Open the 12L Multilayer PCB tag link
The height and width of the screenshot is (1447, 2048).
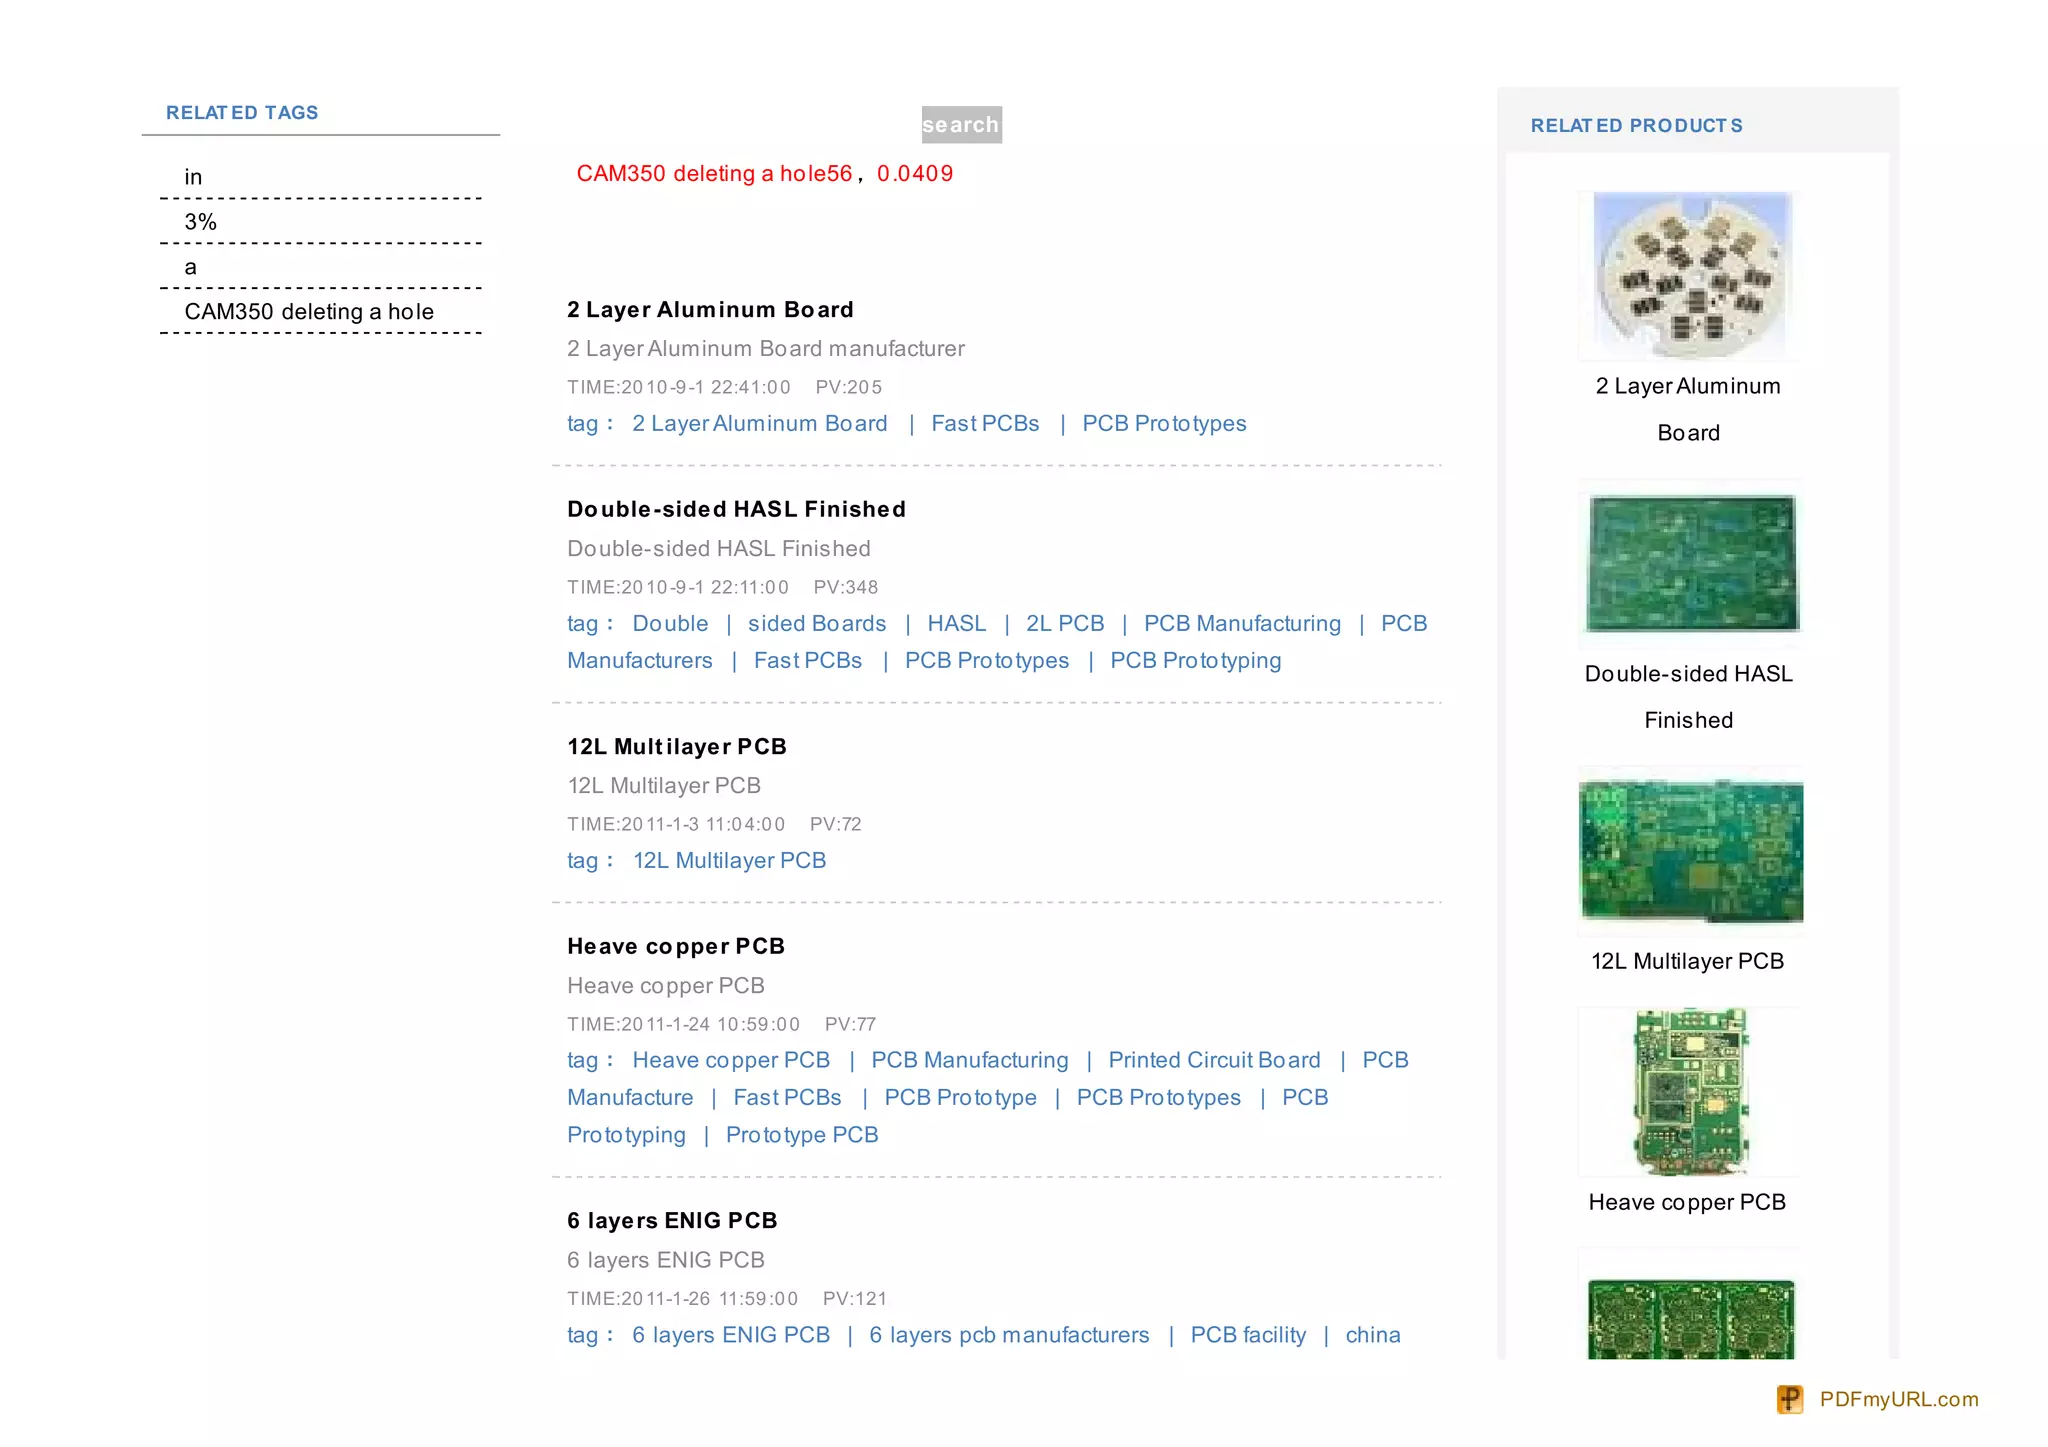coord(729,861)
